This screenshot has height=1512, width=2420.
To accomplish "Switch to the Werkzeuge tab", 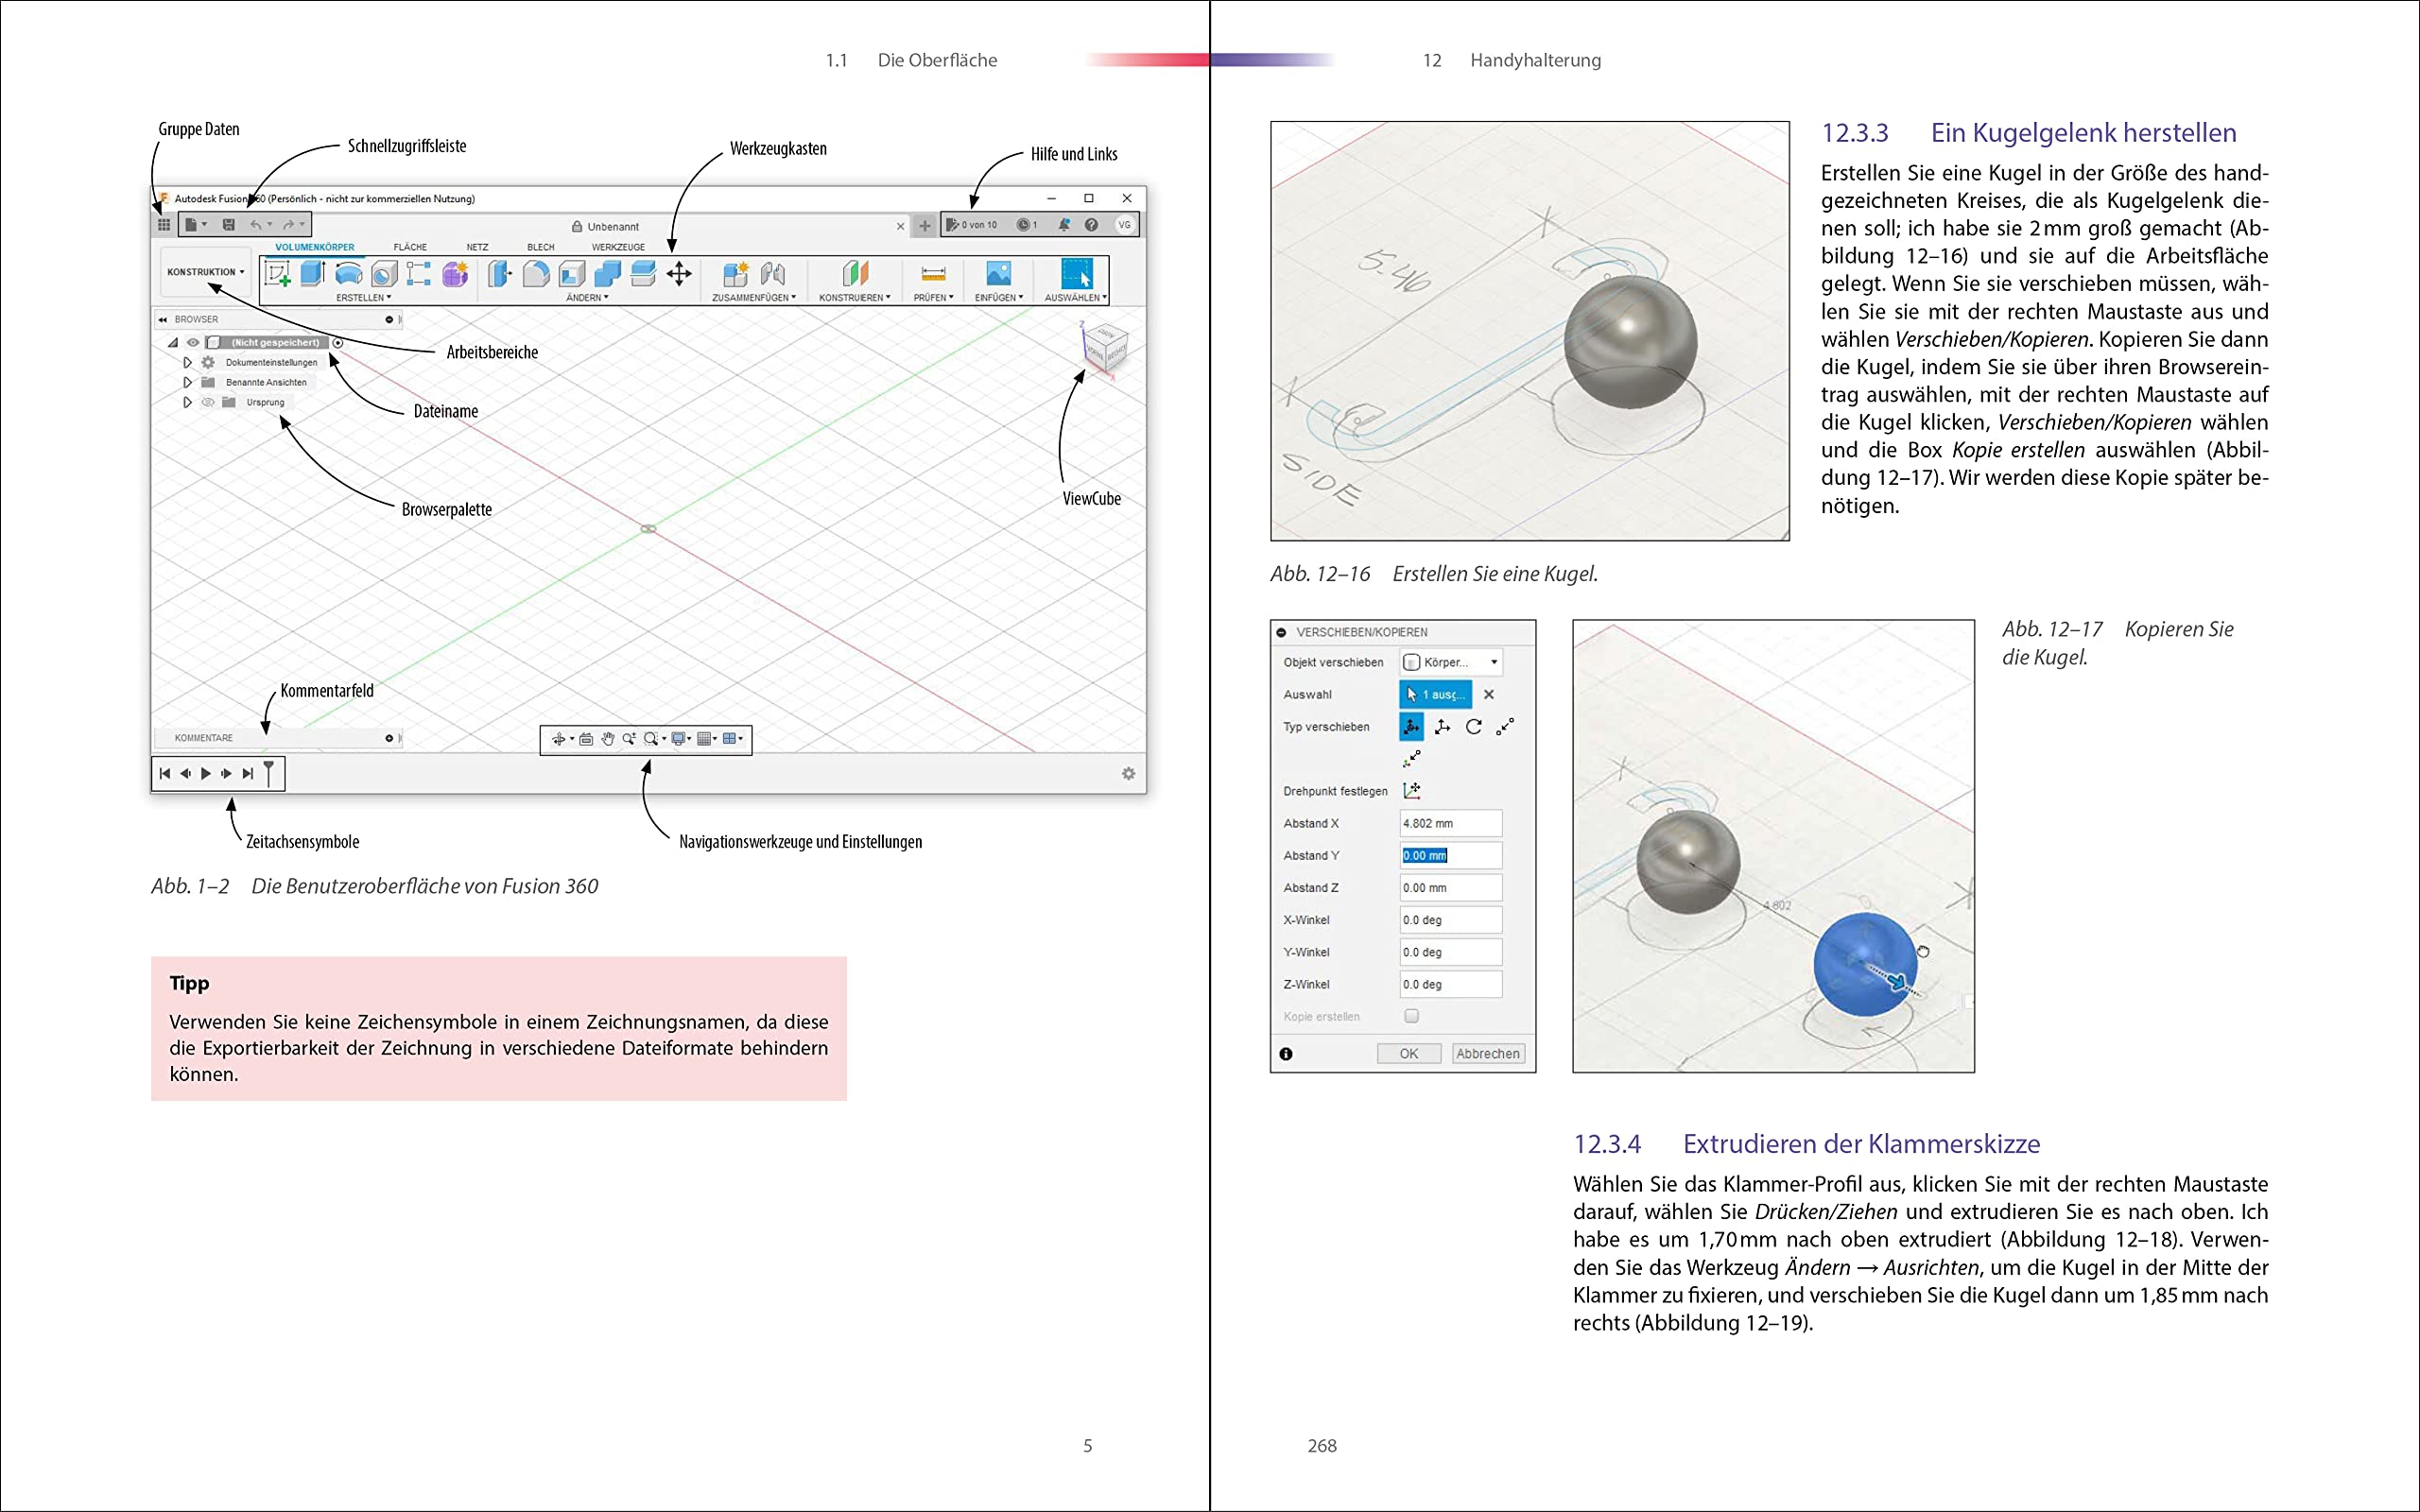I will (618, 247).
